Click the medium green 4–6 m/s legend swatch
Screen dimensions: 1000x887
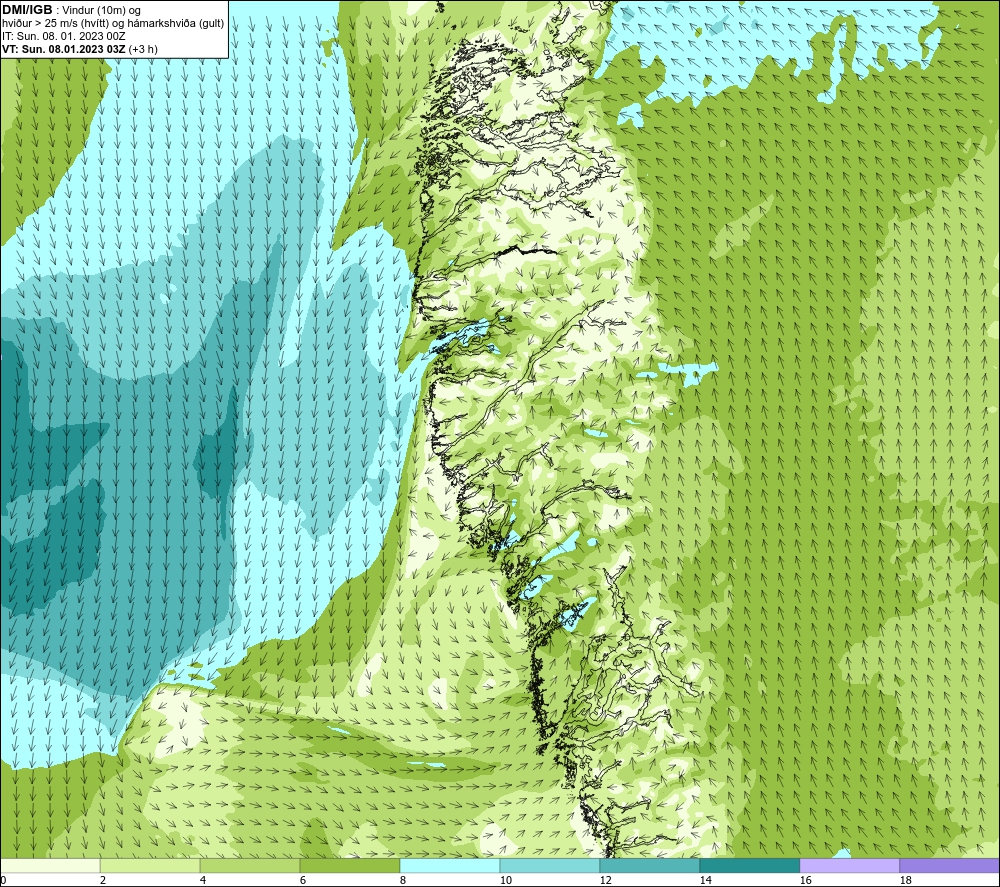coord(250,865)
